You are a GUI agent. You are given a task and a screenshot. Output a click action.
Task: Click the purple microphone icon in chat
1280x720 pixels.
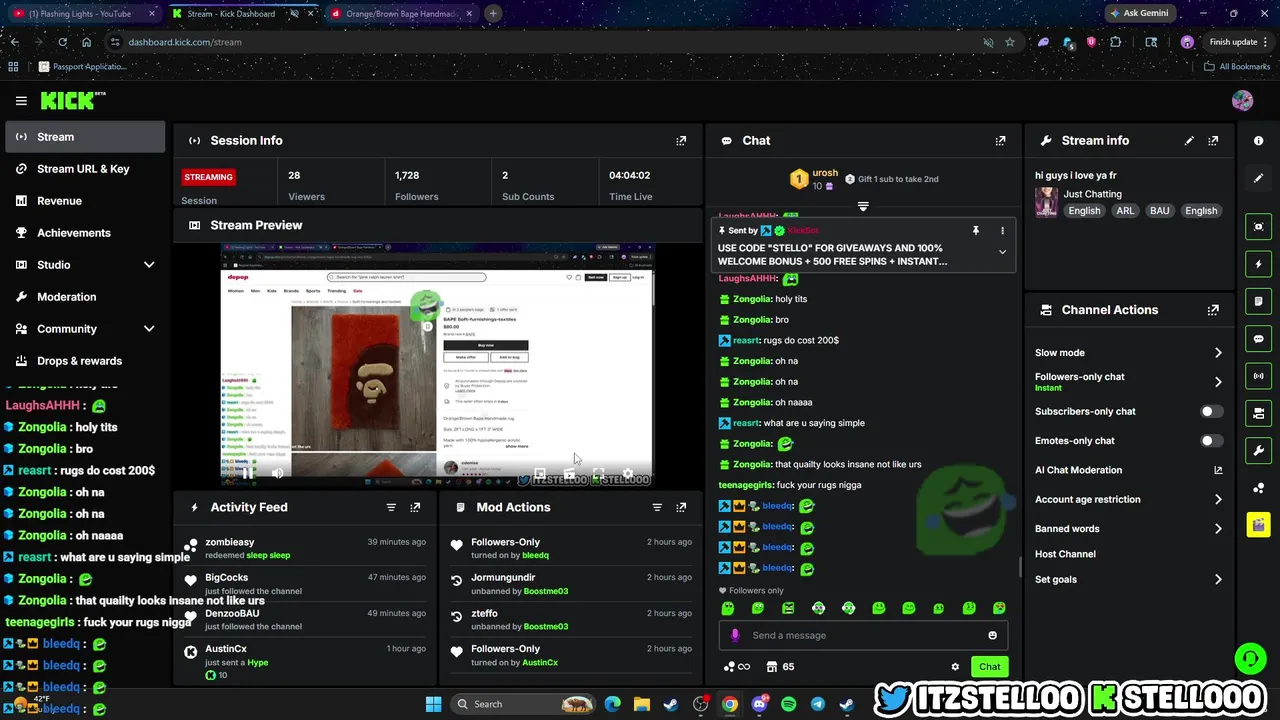[735, 635]
